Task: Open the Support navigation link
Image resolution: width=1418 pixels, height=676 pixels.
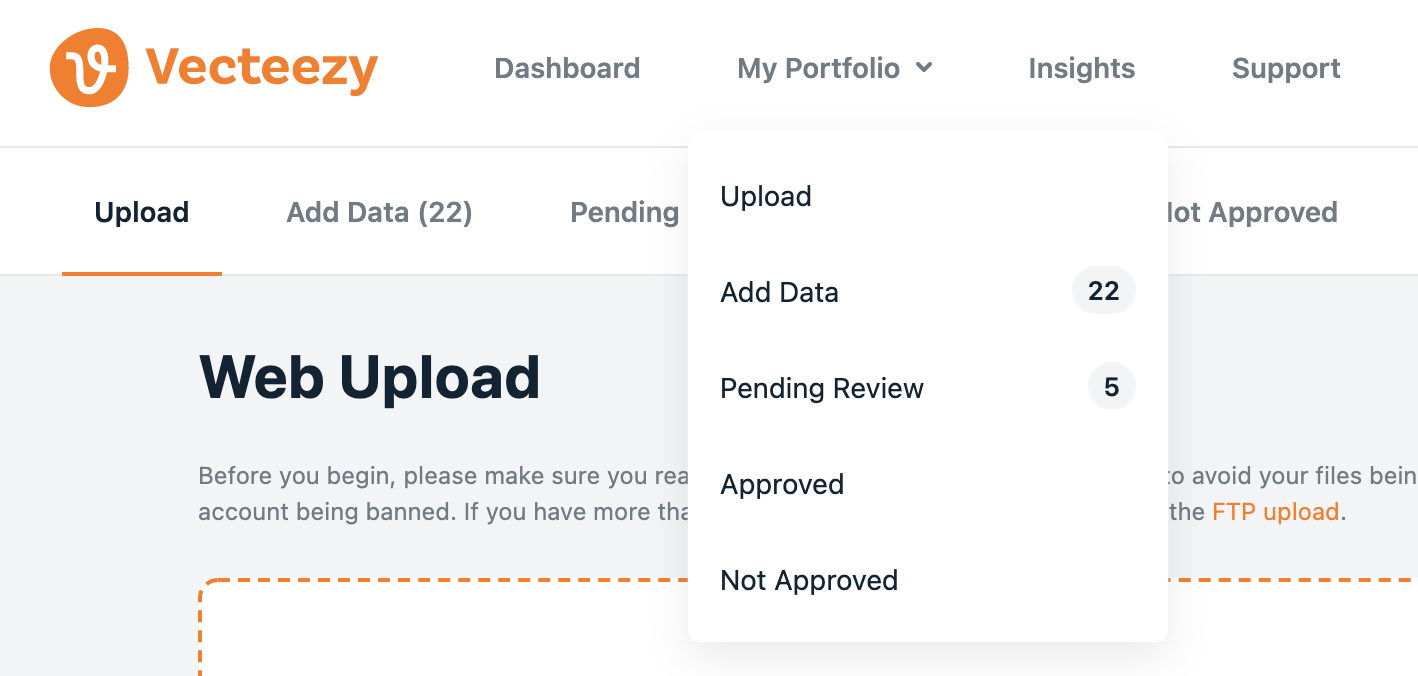Action: [x=1286, y=68]
